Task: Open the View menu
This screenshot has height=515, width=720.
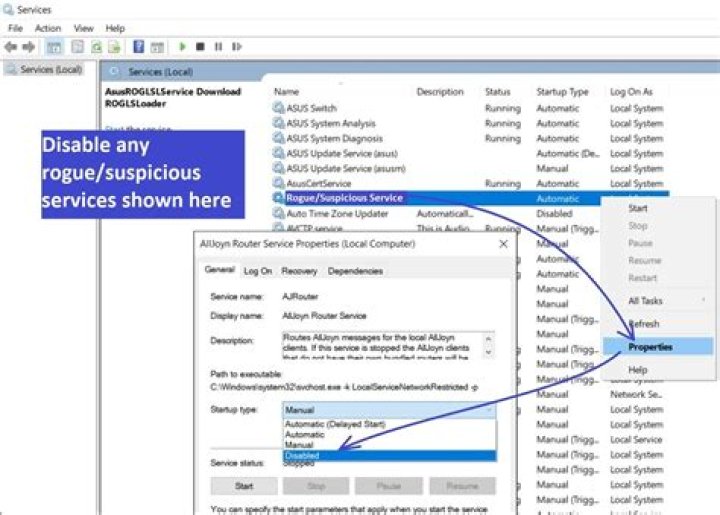Action: click(x=84, y=28)
